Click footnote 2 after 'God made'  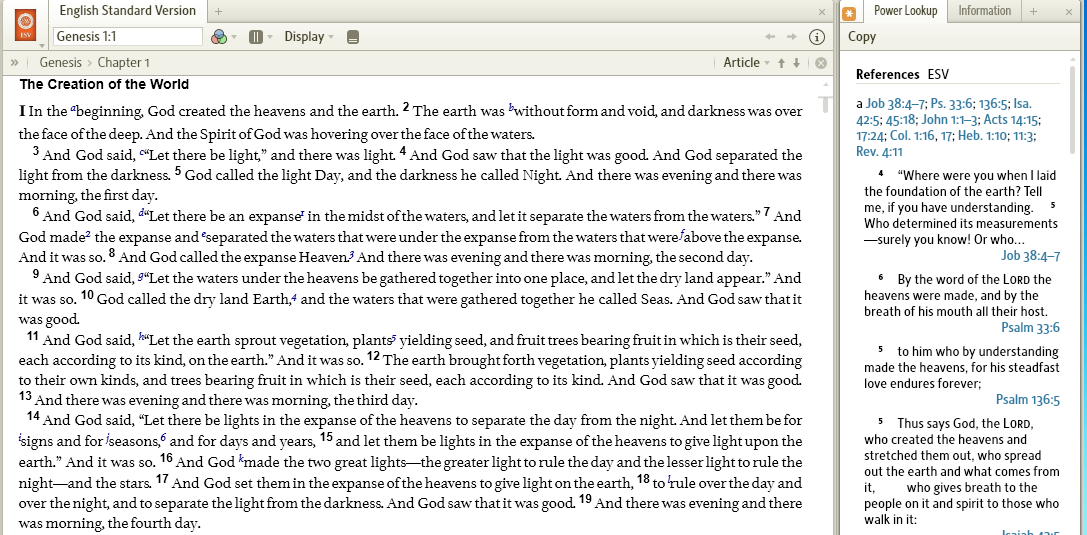click(x=88, y=236)
